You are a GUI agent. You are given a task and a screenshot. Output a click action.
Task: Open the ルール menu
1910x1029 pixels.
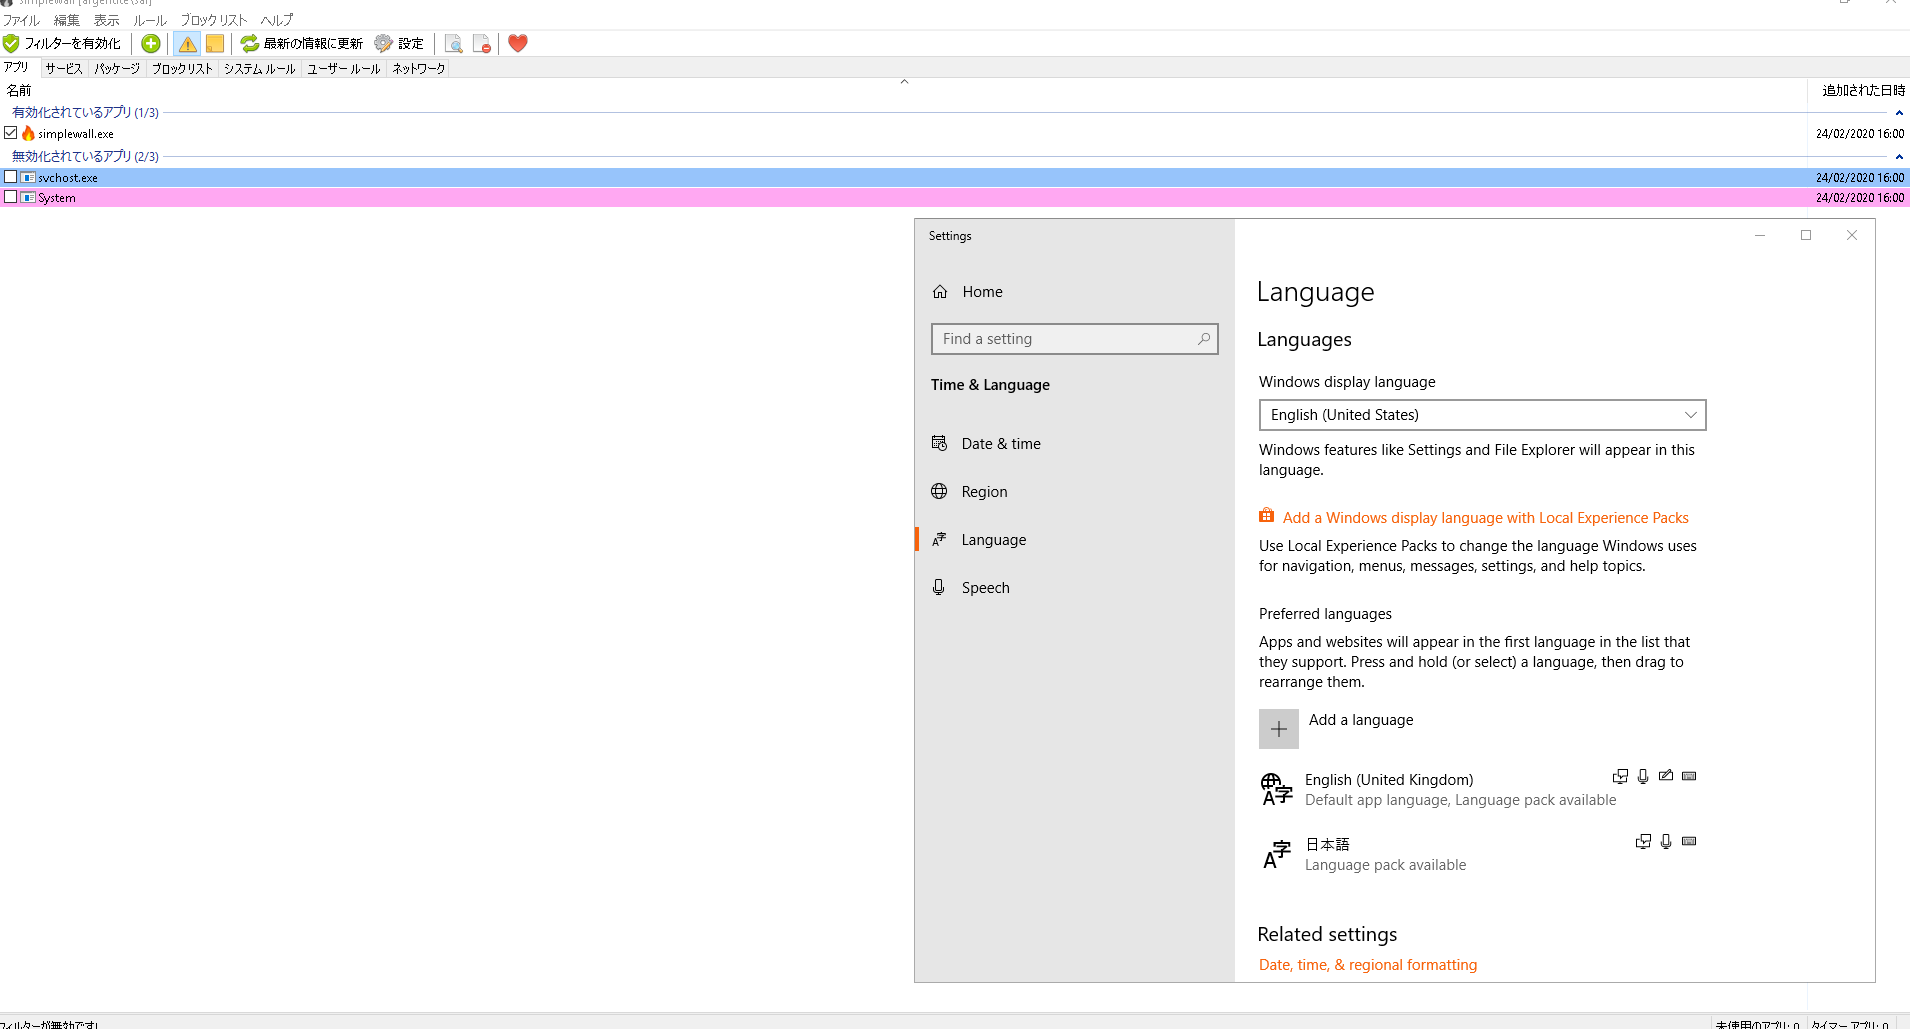tap(150, 20)
